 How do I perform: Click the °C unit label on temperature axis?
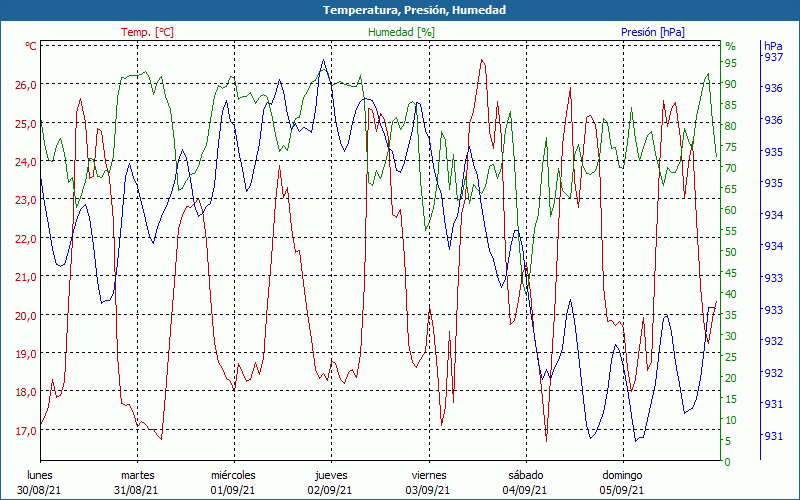[31, 46]
